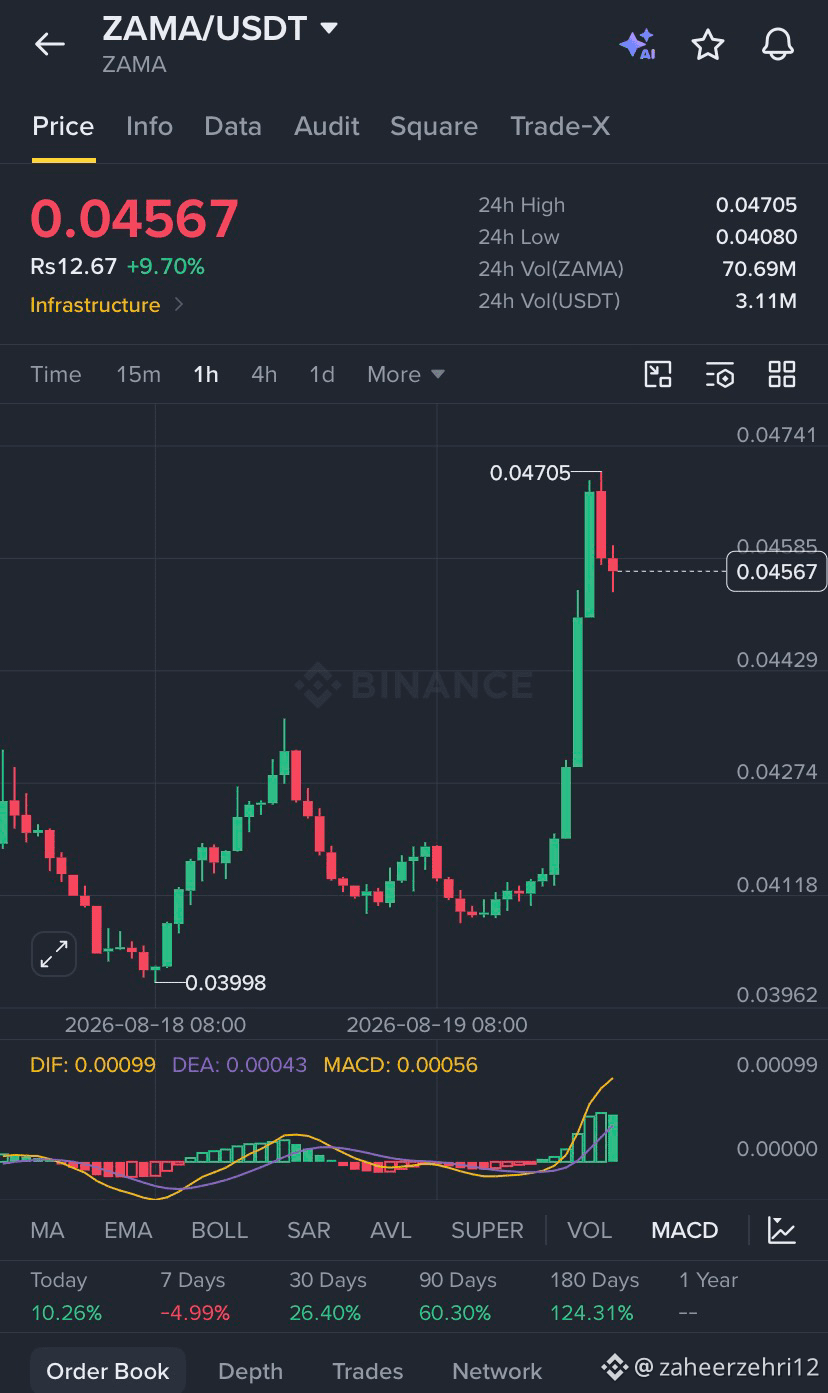The width and height of the screenshot is (828, 1393).
Task: Go back using the arrow icon
Action: coord(49,44)
